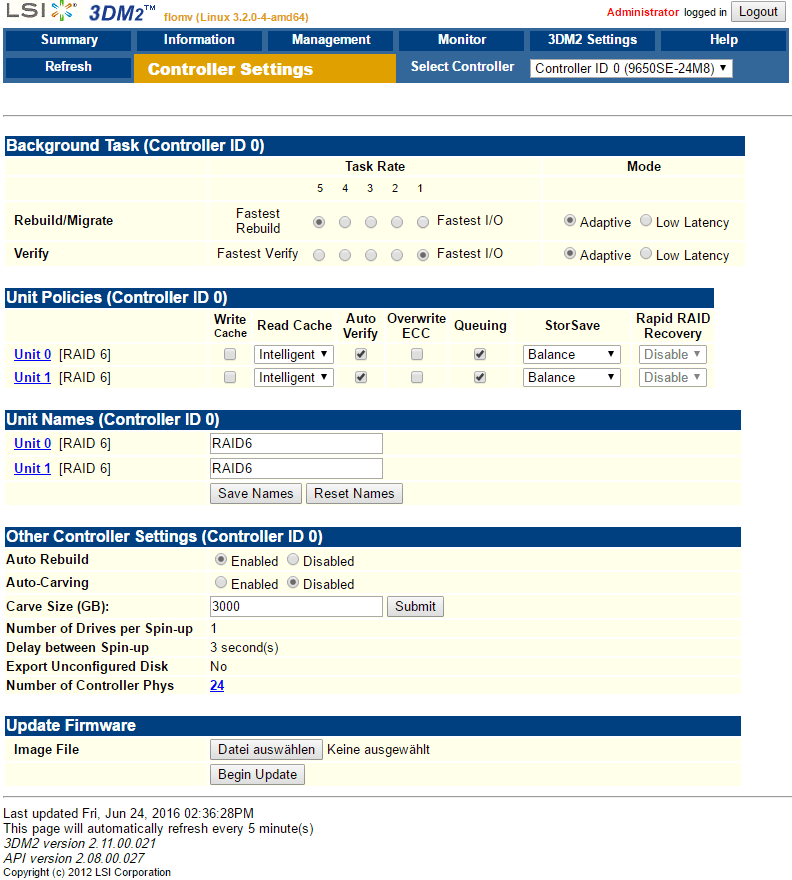Set Rebuild/Migrate task rate to 2
Viewport: 792px width, 880px height.
pyautogui.click(x=397, y=222)
